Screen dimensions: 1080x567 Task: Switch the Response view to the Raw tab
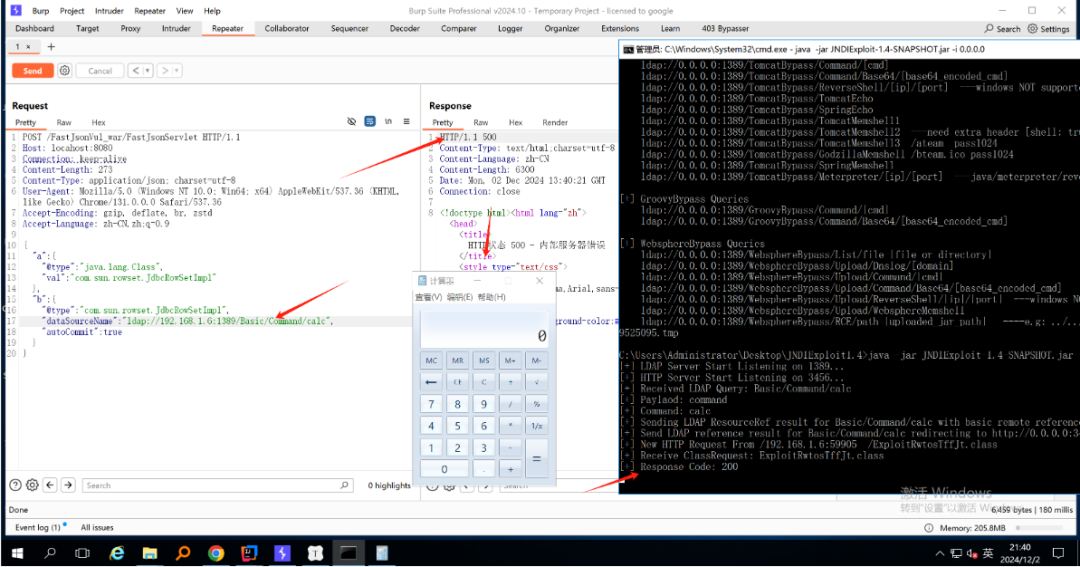481,123
